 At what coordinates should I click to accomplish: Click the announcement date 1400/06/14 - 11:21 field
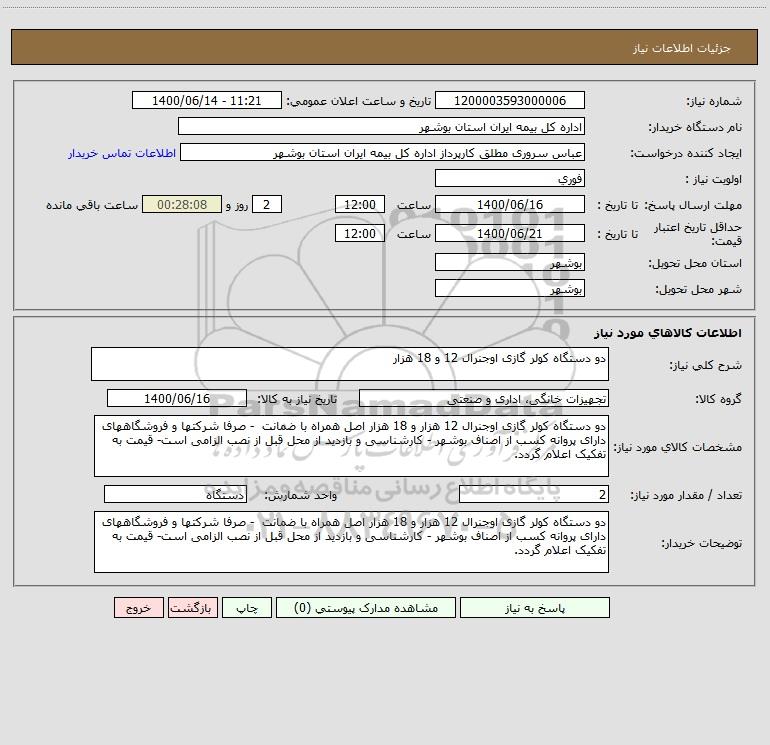pos(207,100)
